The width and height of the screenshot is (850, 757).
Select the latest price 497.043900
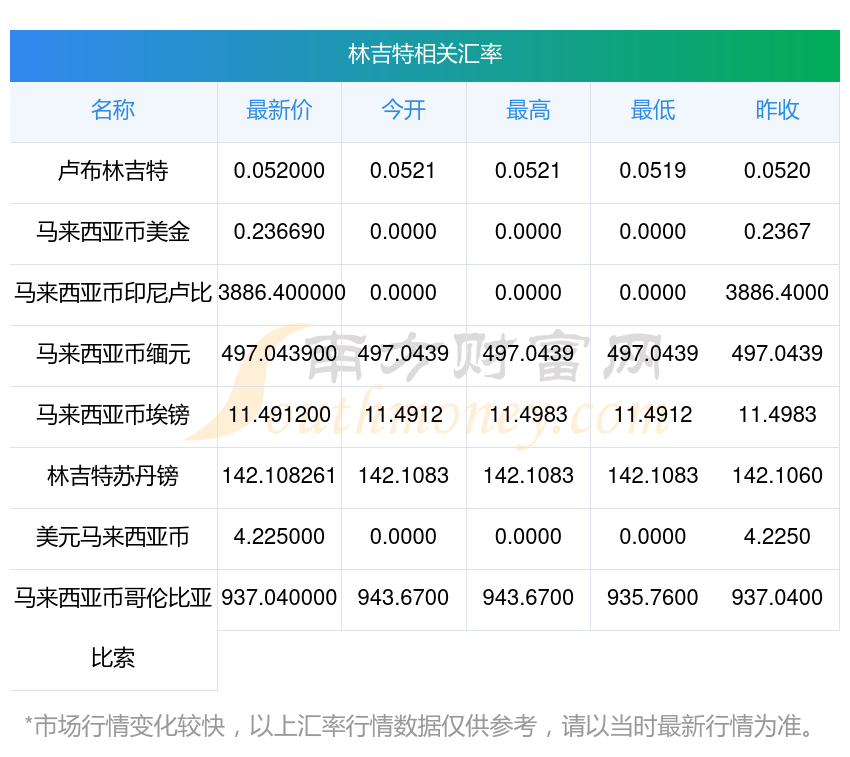(x=279, y=354)
